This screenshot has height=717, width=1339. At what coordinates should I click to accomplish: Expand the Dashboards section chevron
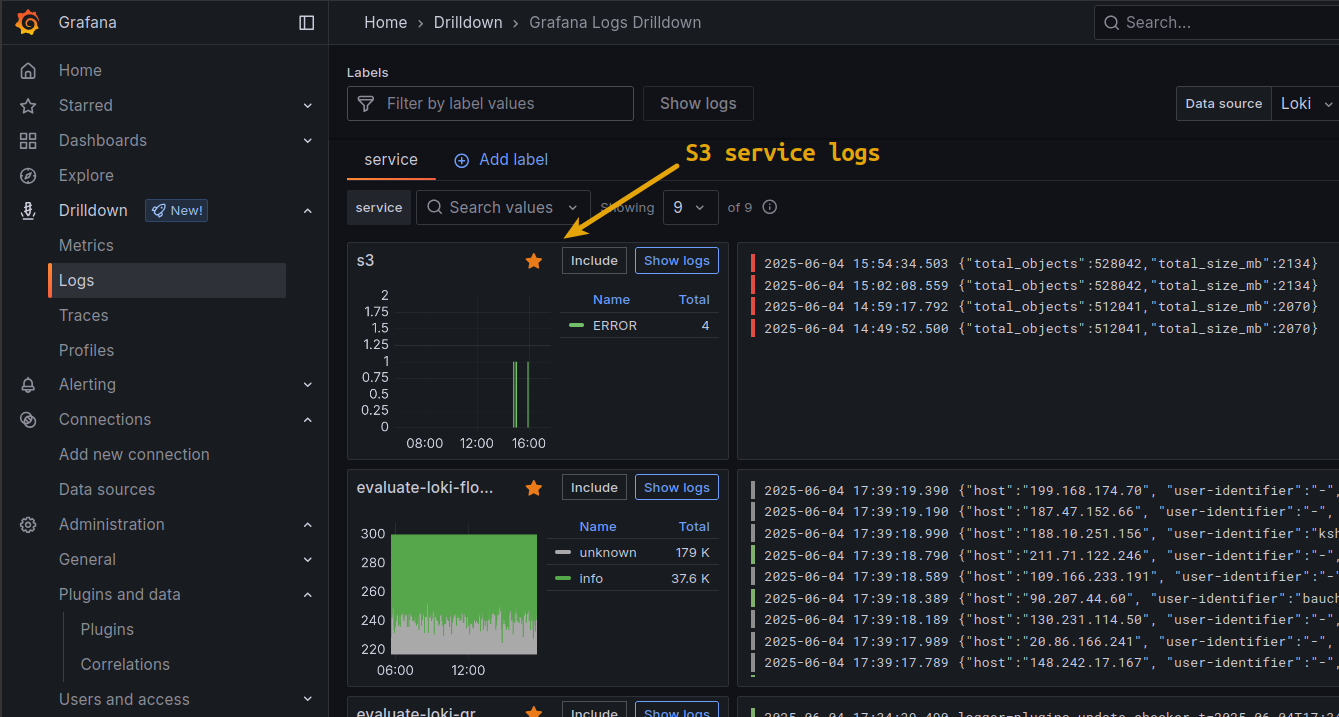(x=308, y=141)
